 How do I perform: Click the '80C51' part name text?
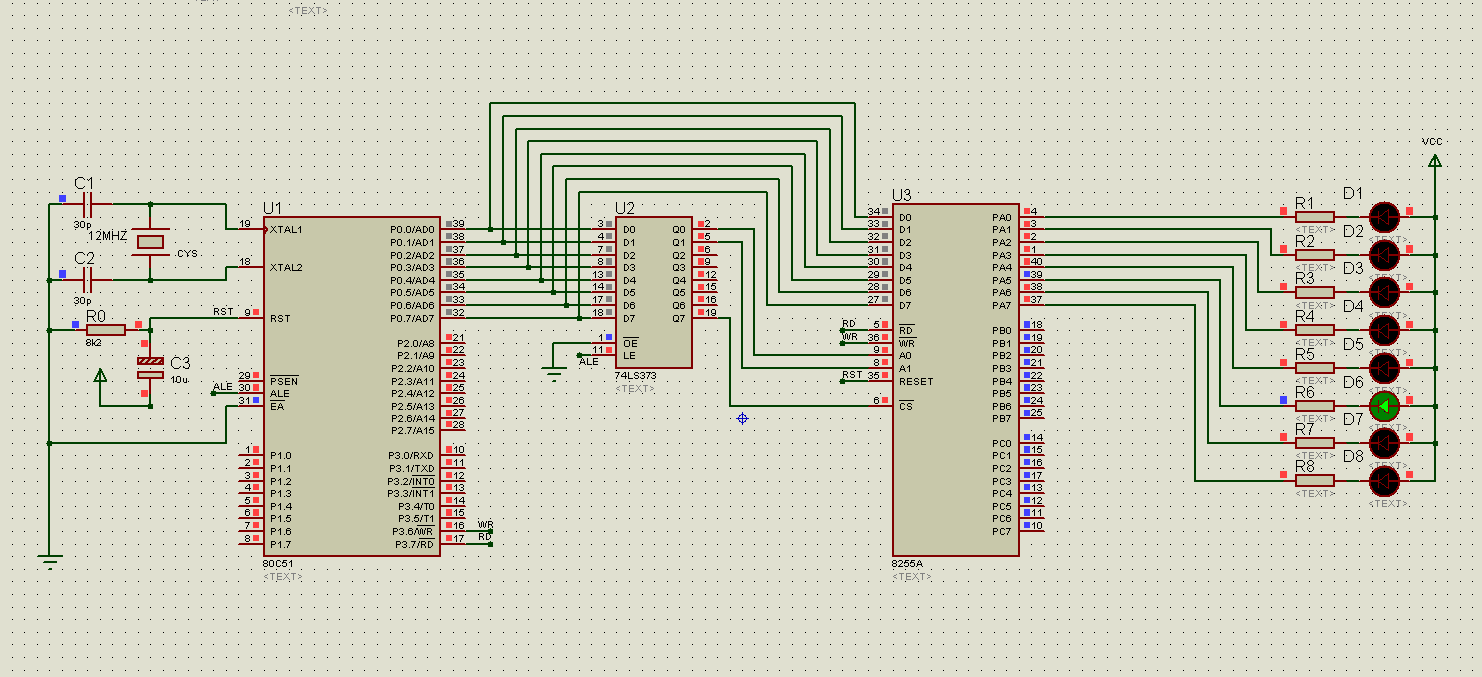278,564
